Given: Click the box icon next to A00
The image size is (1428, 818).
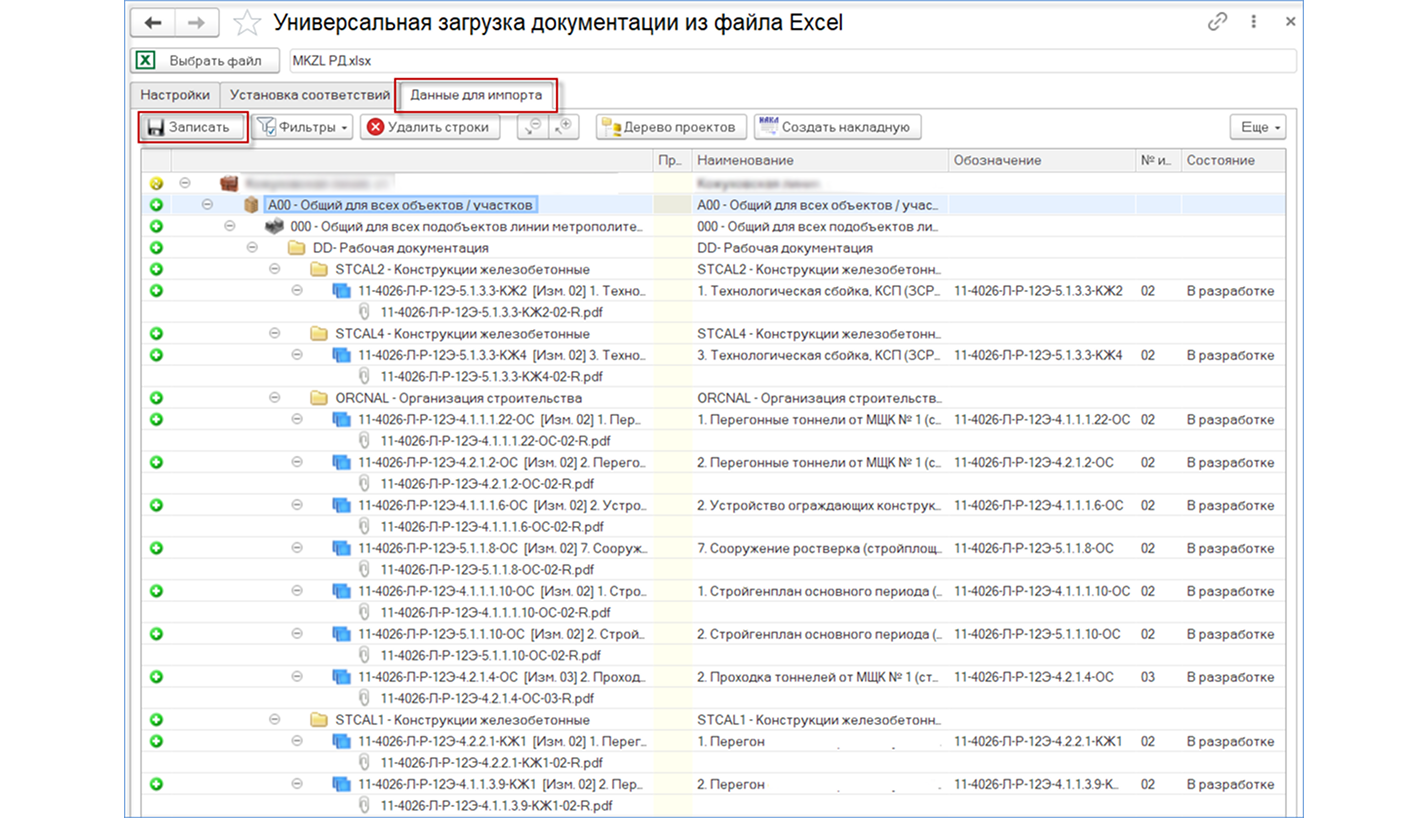Looking at the screenshot, I should [251, 205].
